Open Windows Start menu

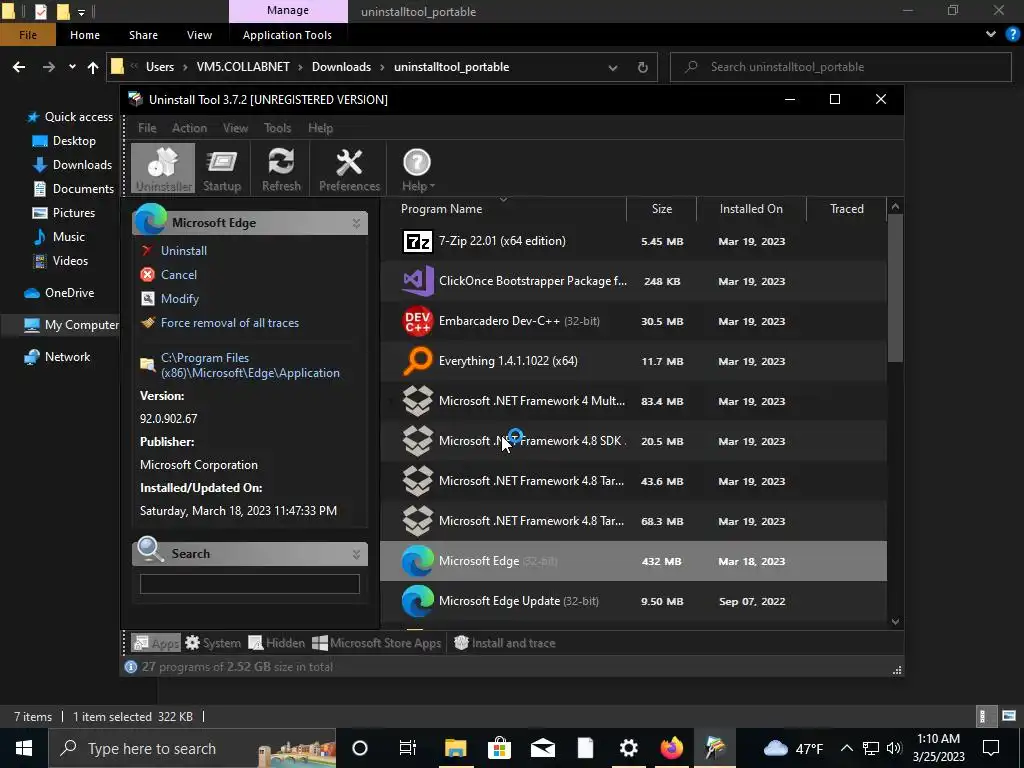coord(24,748)
